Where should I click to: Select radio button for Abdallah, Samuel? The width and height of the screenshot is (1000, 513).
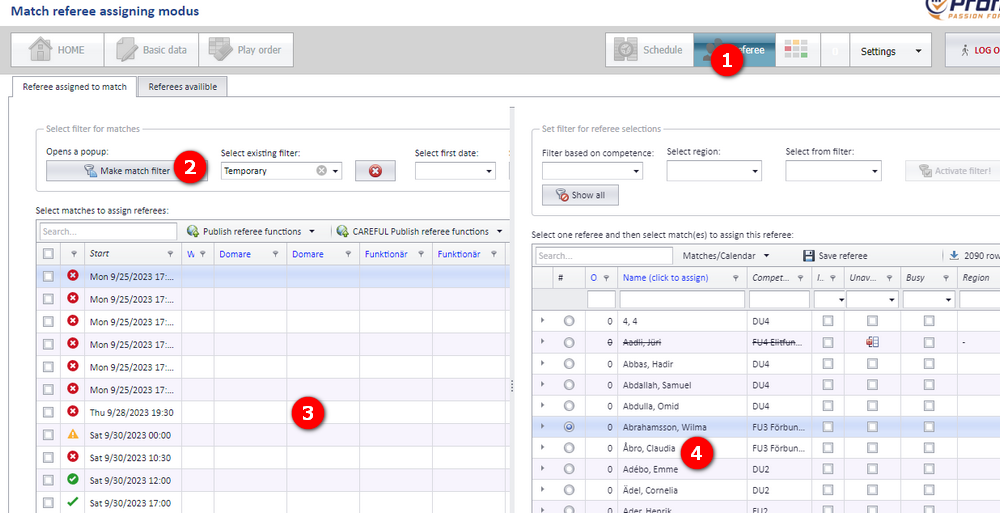pyautogui.click(x=569, y=385)
